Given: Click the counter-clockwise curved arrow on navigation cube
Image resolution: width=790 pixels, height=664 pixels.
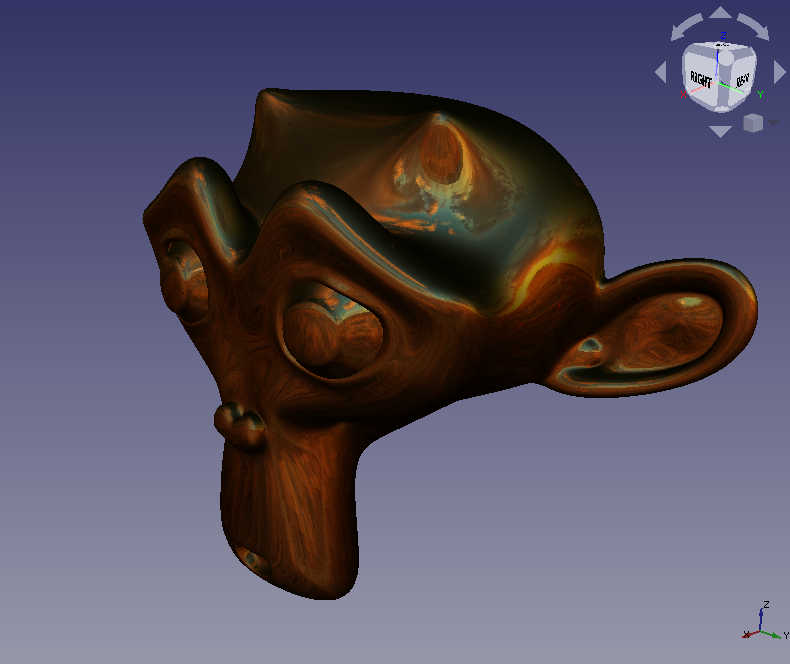Looking at the screenshot, I should point(686,27).
